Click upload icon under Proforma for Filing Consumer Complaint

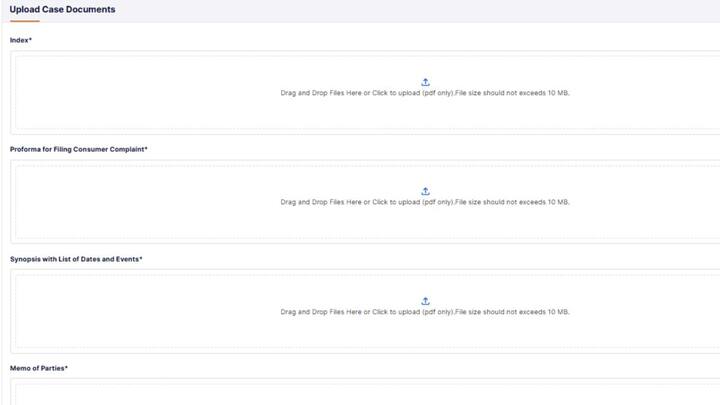click(425, 191)
